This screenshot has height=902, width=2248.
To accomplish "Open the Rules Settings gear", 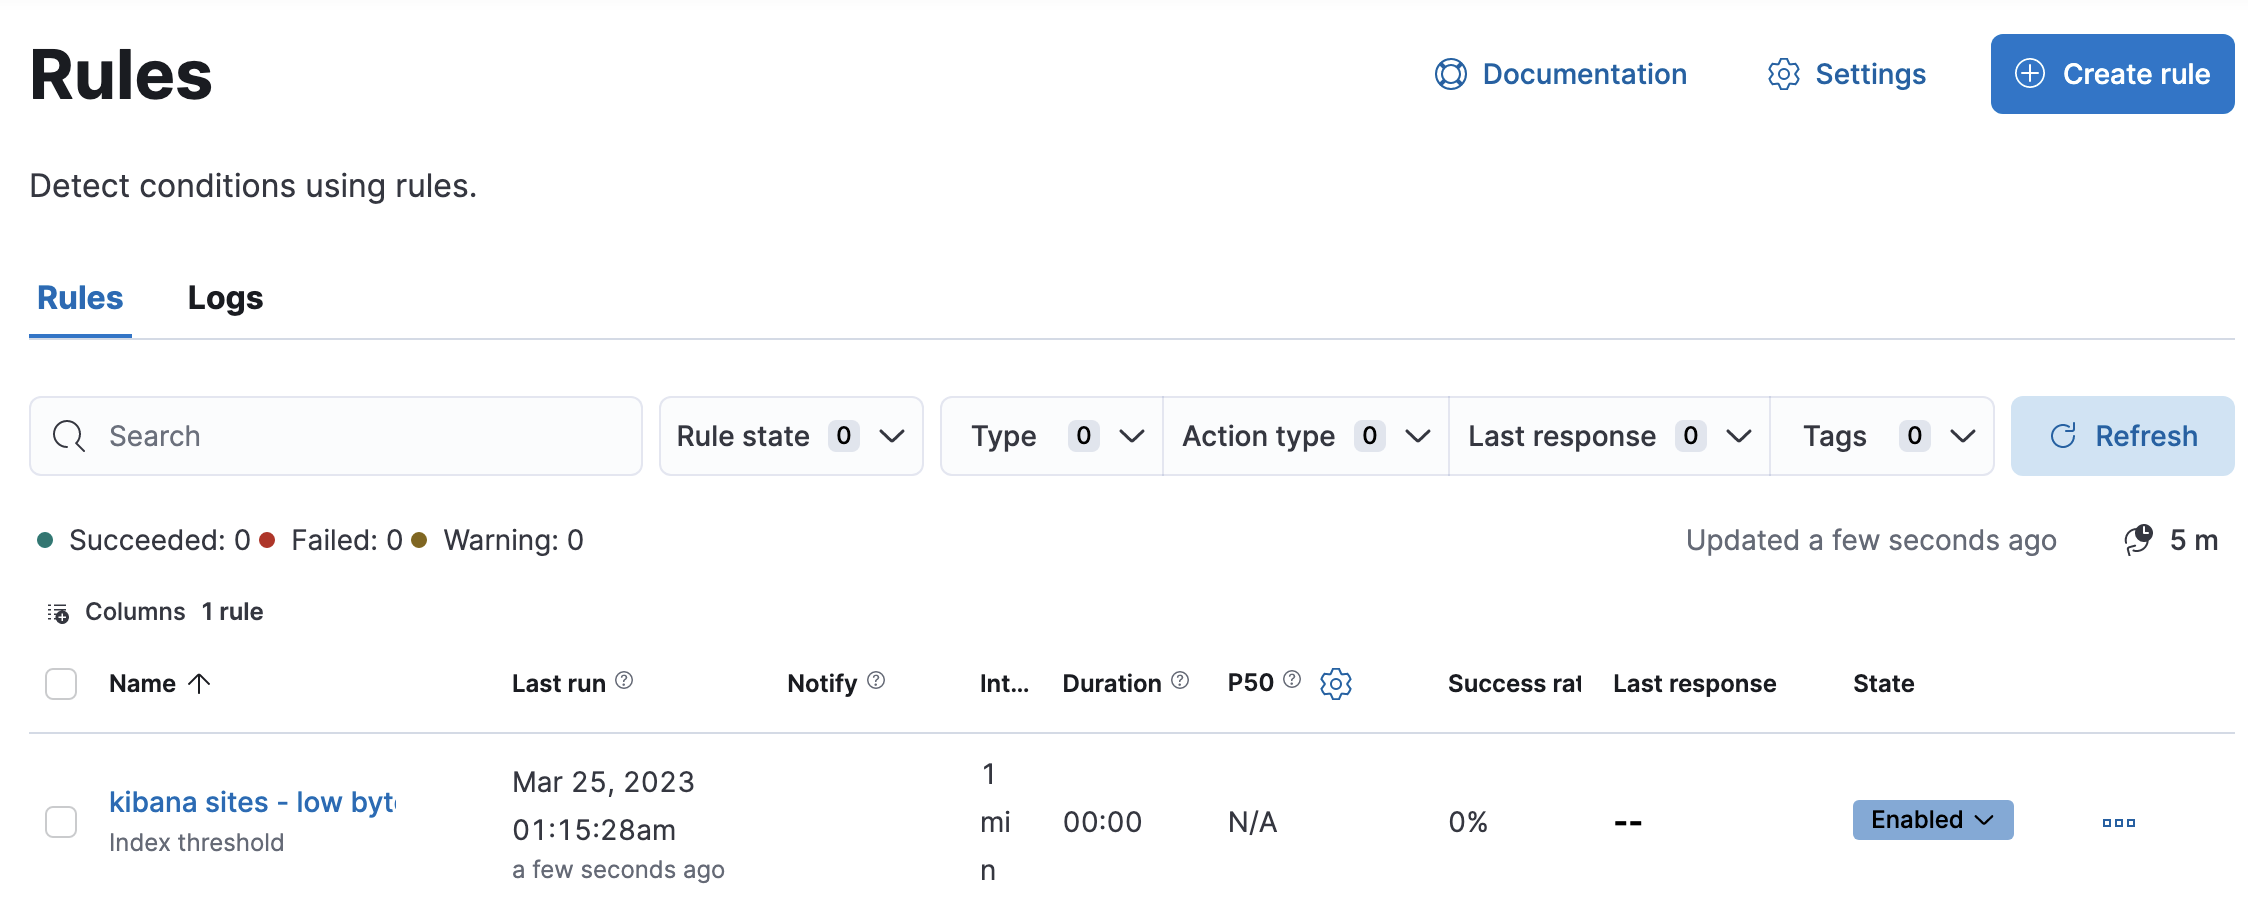I will (x=1845, y=73).
